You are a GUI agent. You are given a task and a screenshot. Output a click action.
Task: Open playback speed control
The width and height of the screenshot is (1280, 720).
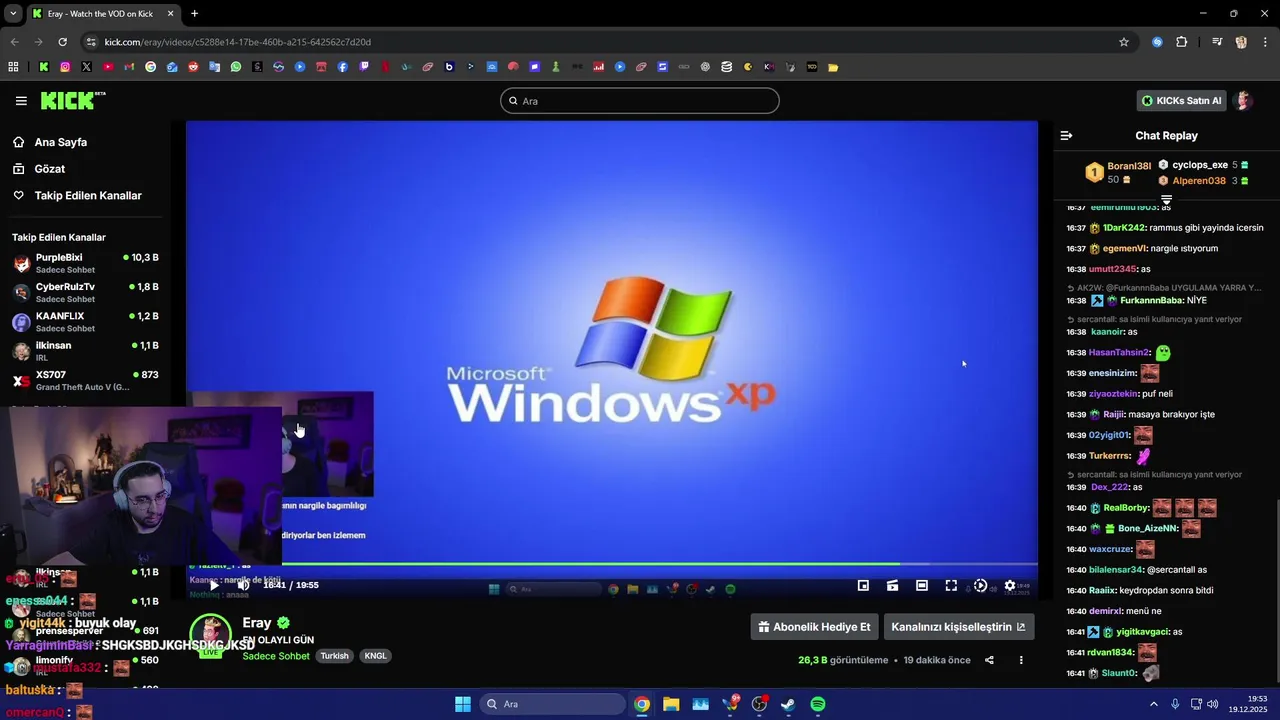tap(980, 586)
